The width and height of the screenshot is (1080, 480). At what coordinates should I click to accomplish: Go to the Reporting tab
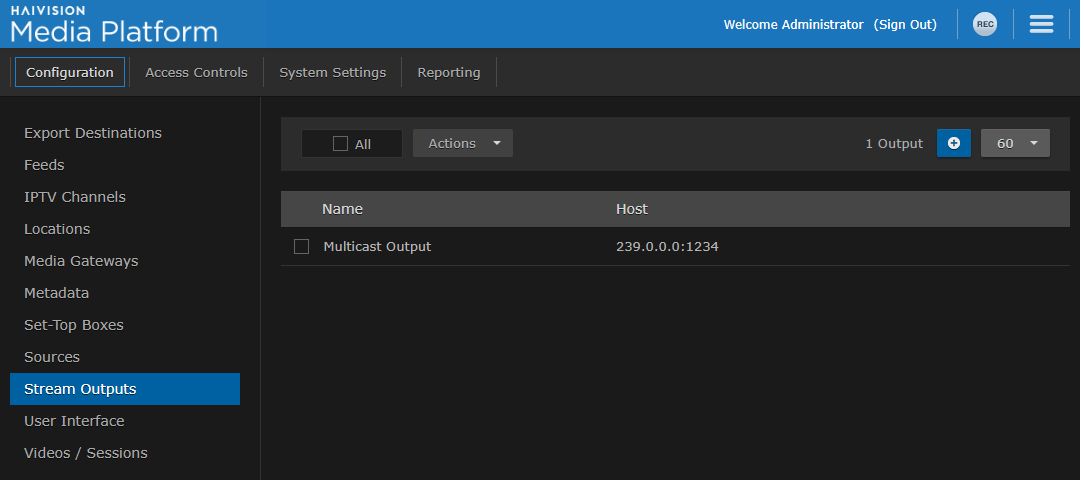click(448, 72)
